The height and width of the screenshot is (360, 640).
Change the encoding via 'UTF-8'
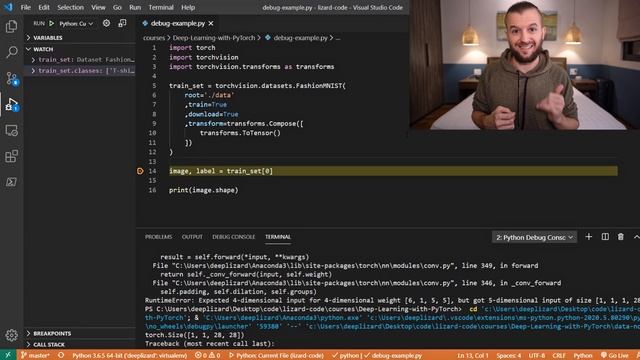pyautogui.click(x=537, y=355)
